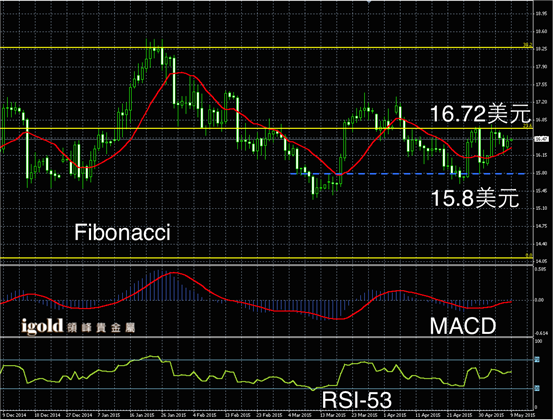Click the 14.75 price axis label

[541, 226]
